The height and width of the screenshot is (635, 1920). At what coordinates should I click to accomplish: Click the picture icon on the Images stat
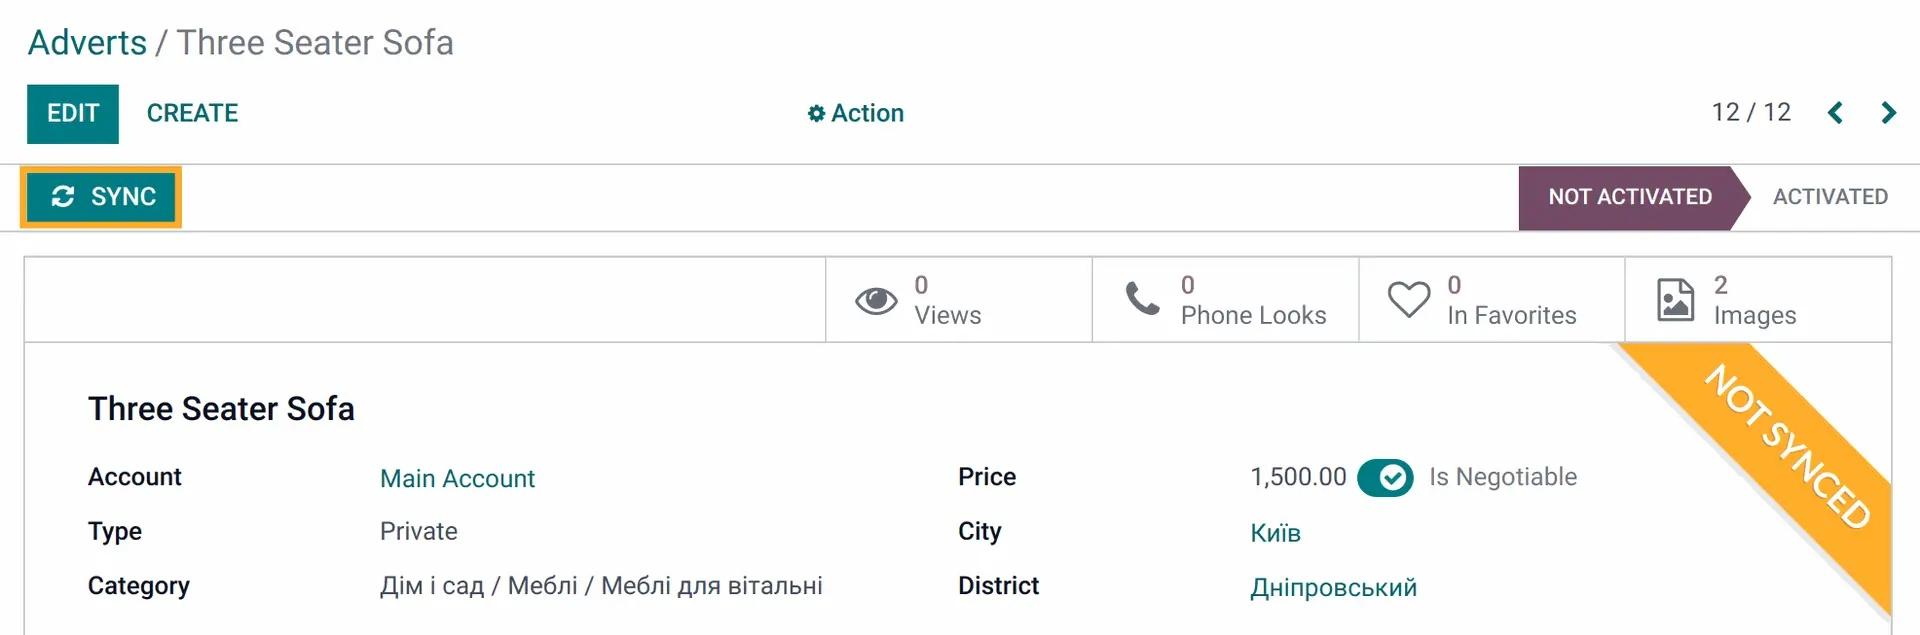pyautogui.click(x=1675, y=298)
